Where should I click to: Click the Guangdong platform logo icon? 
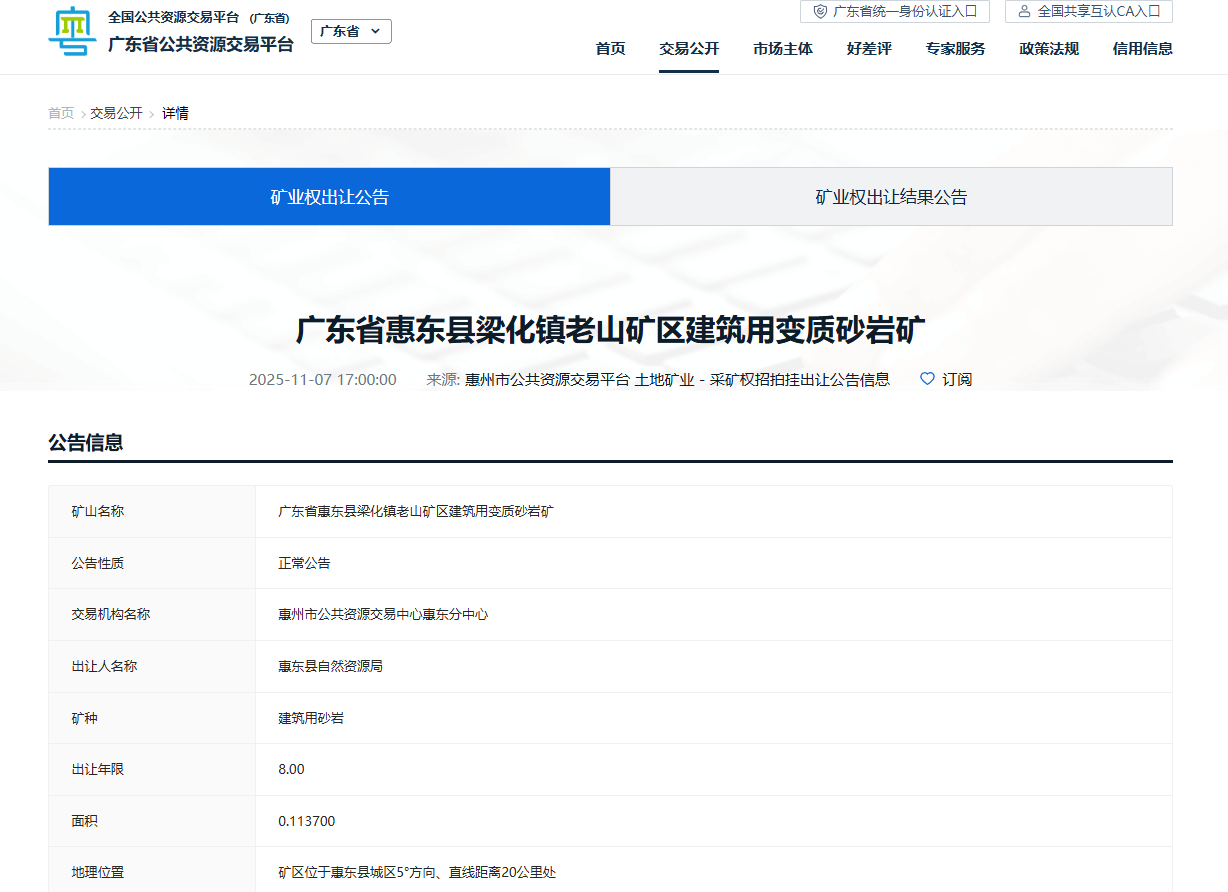[x=72, y=32]
